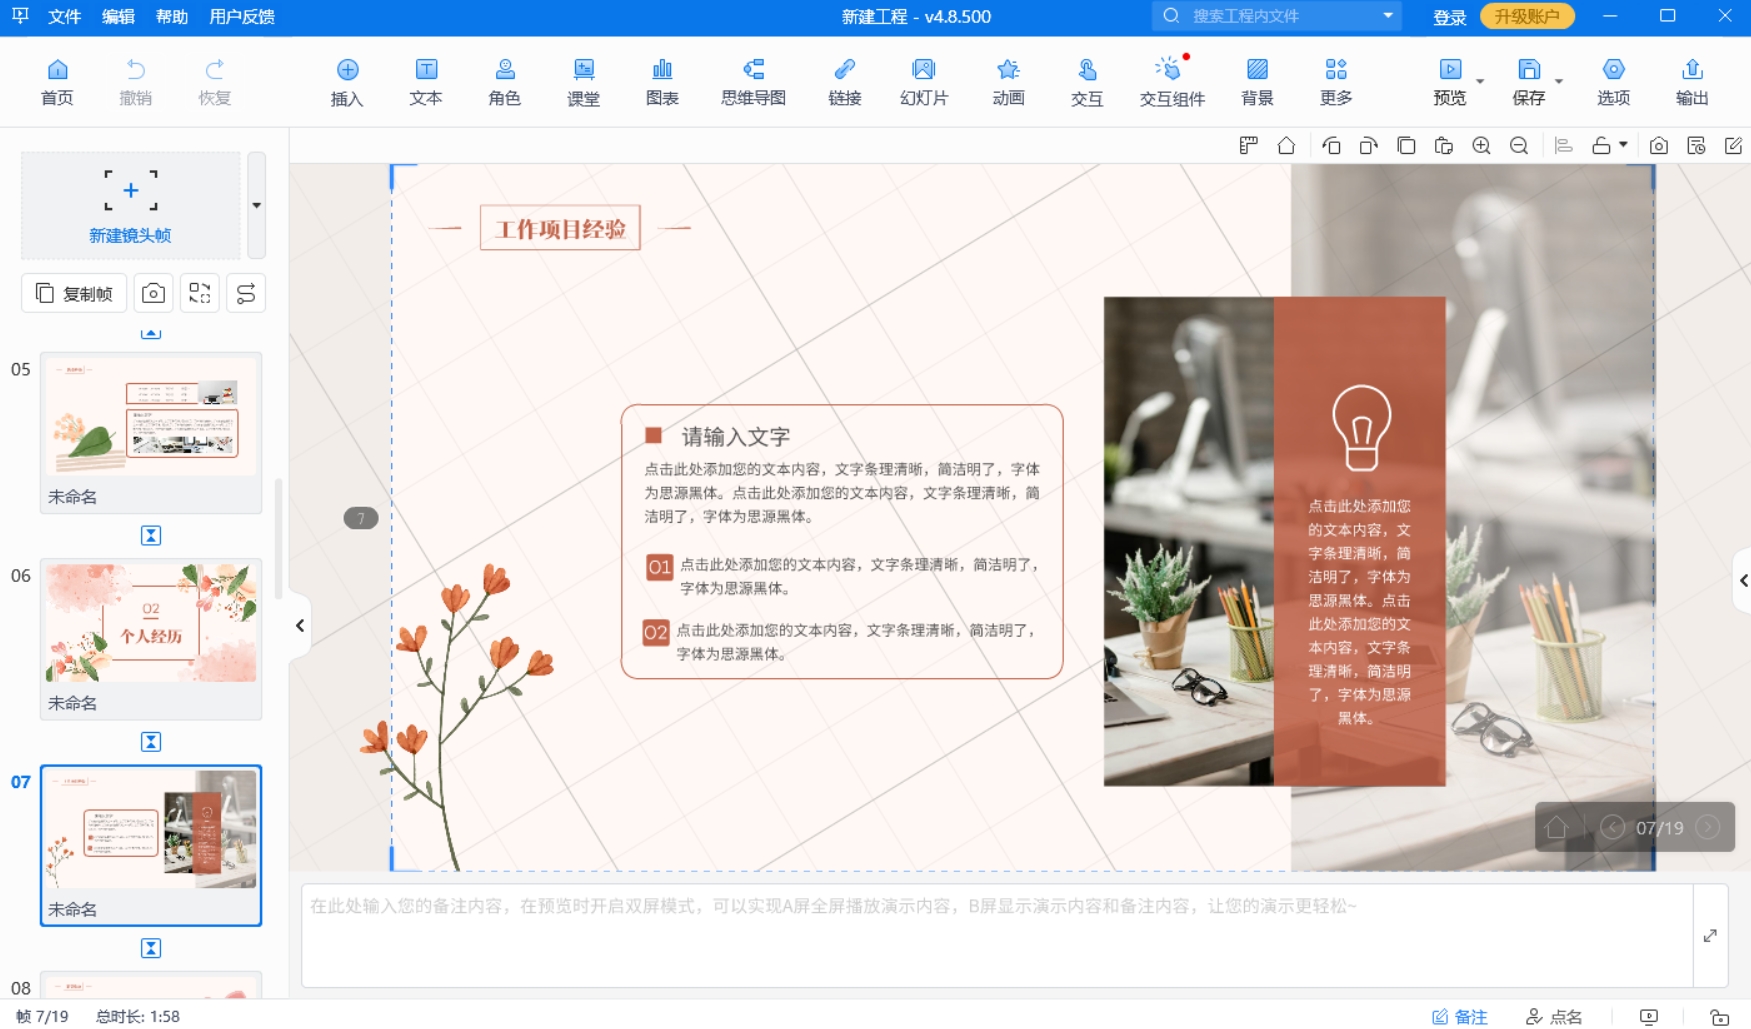Screen dimensions: 1751x1029
Task: Open the 动画 animation tool
Action: point(1008,82)
